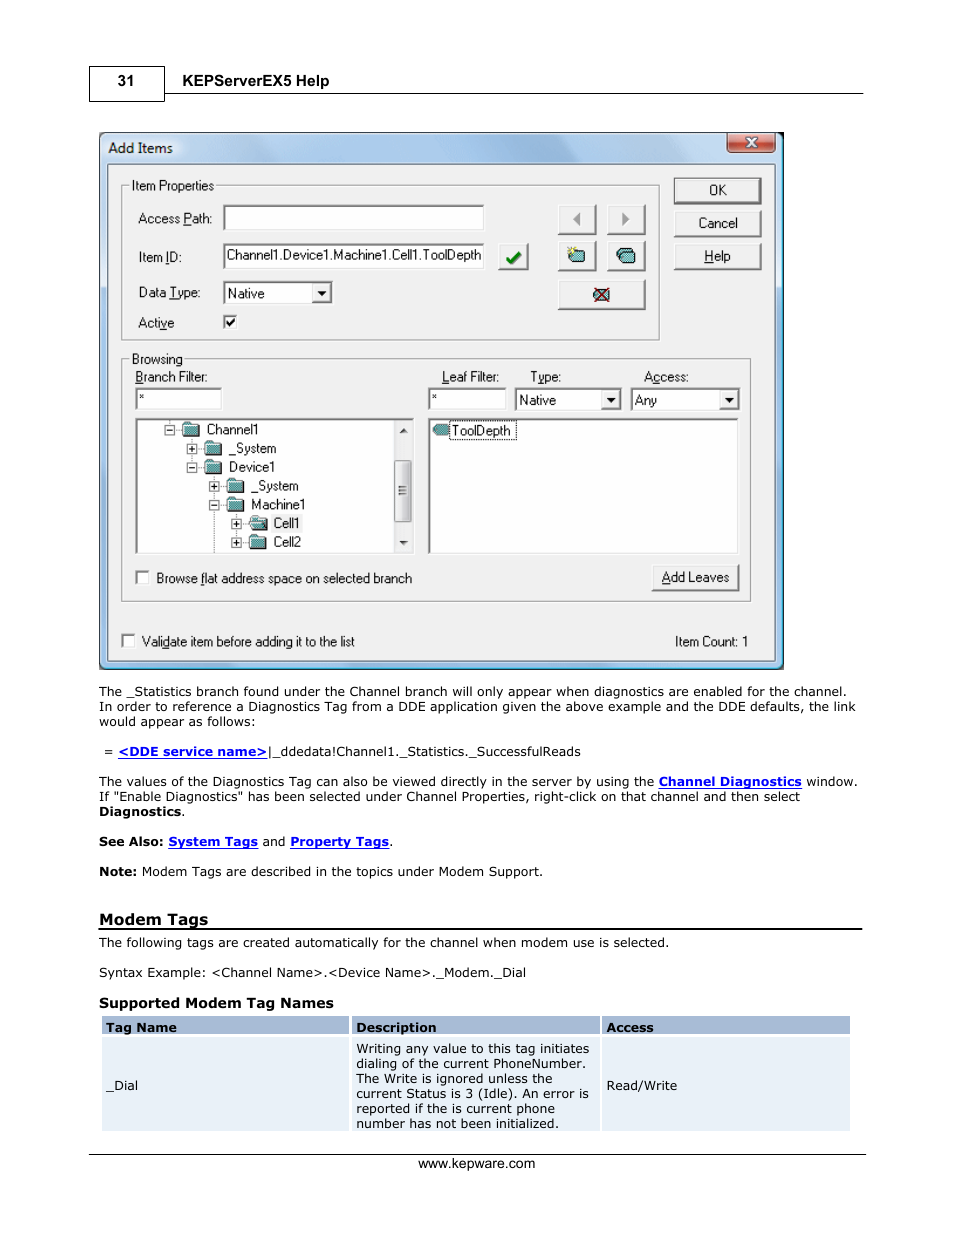
Task: Click the Help button in dialog
Action: [717, 256]
